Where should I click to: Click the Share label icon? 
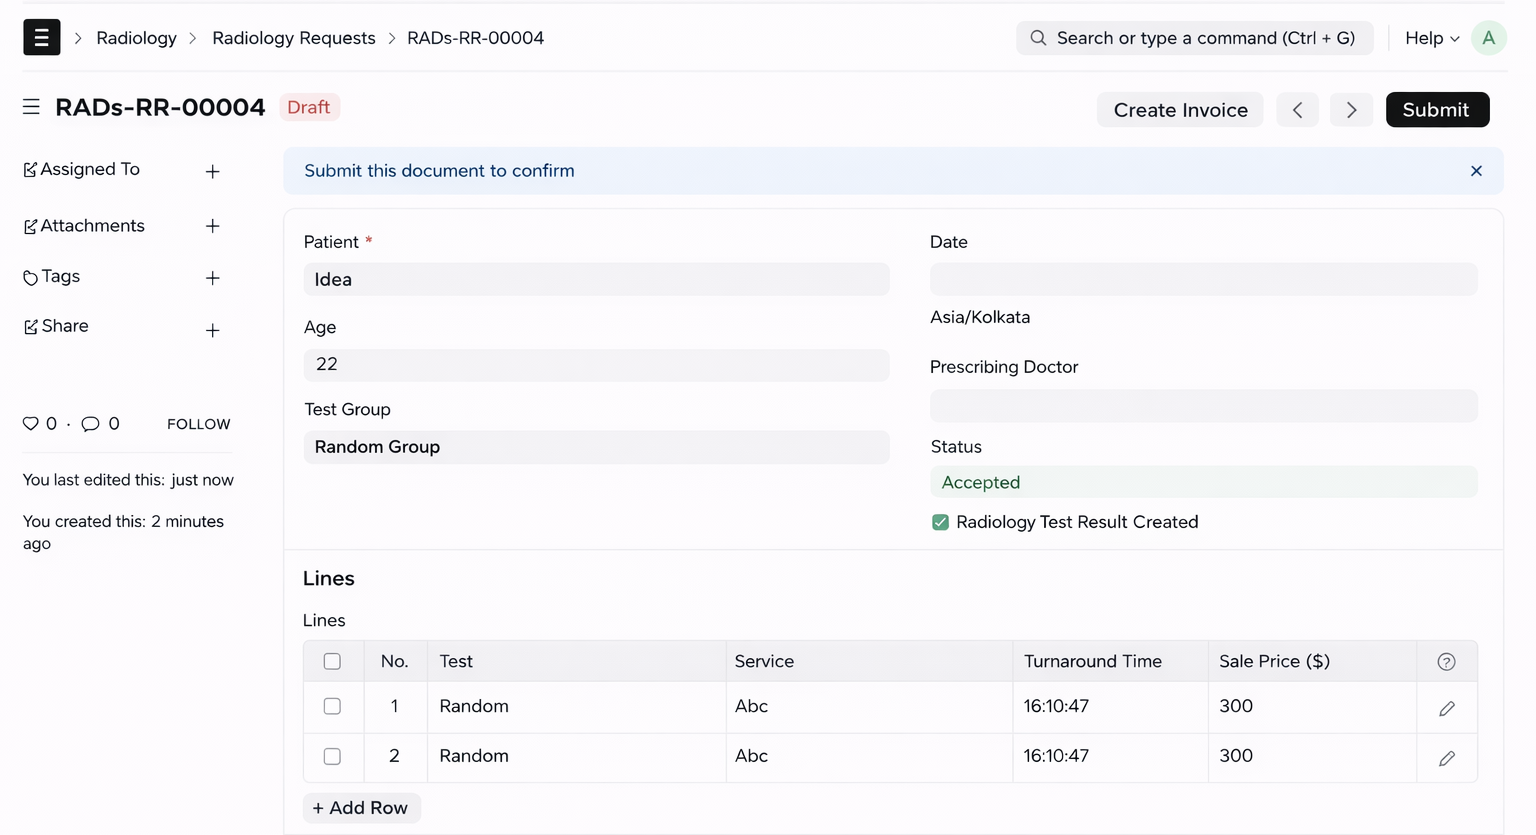tap(30, 327)
